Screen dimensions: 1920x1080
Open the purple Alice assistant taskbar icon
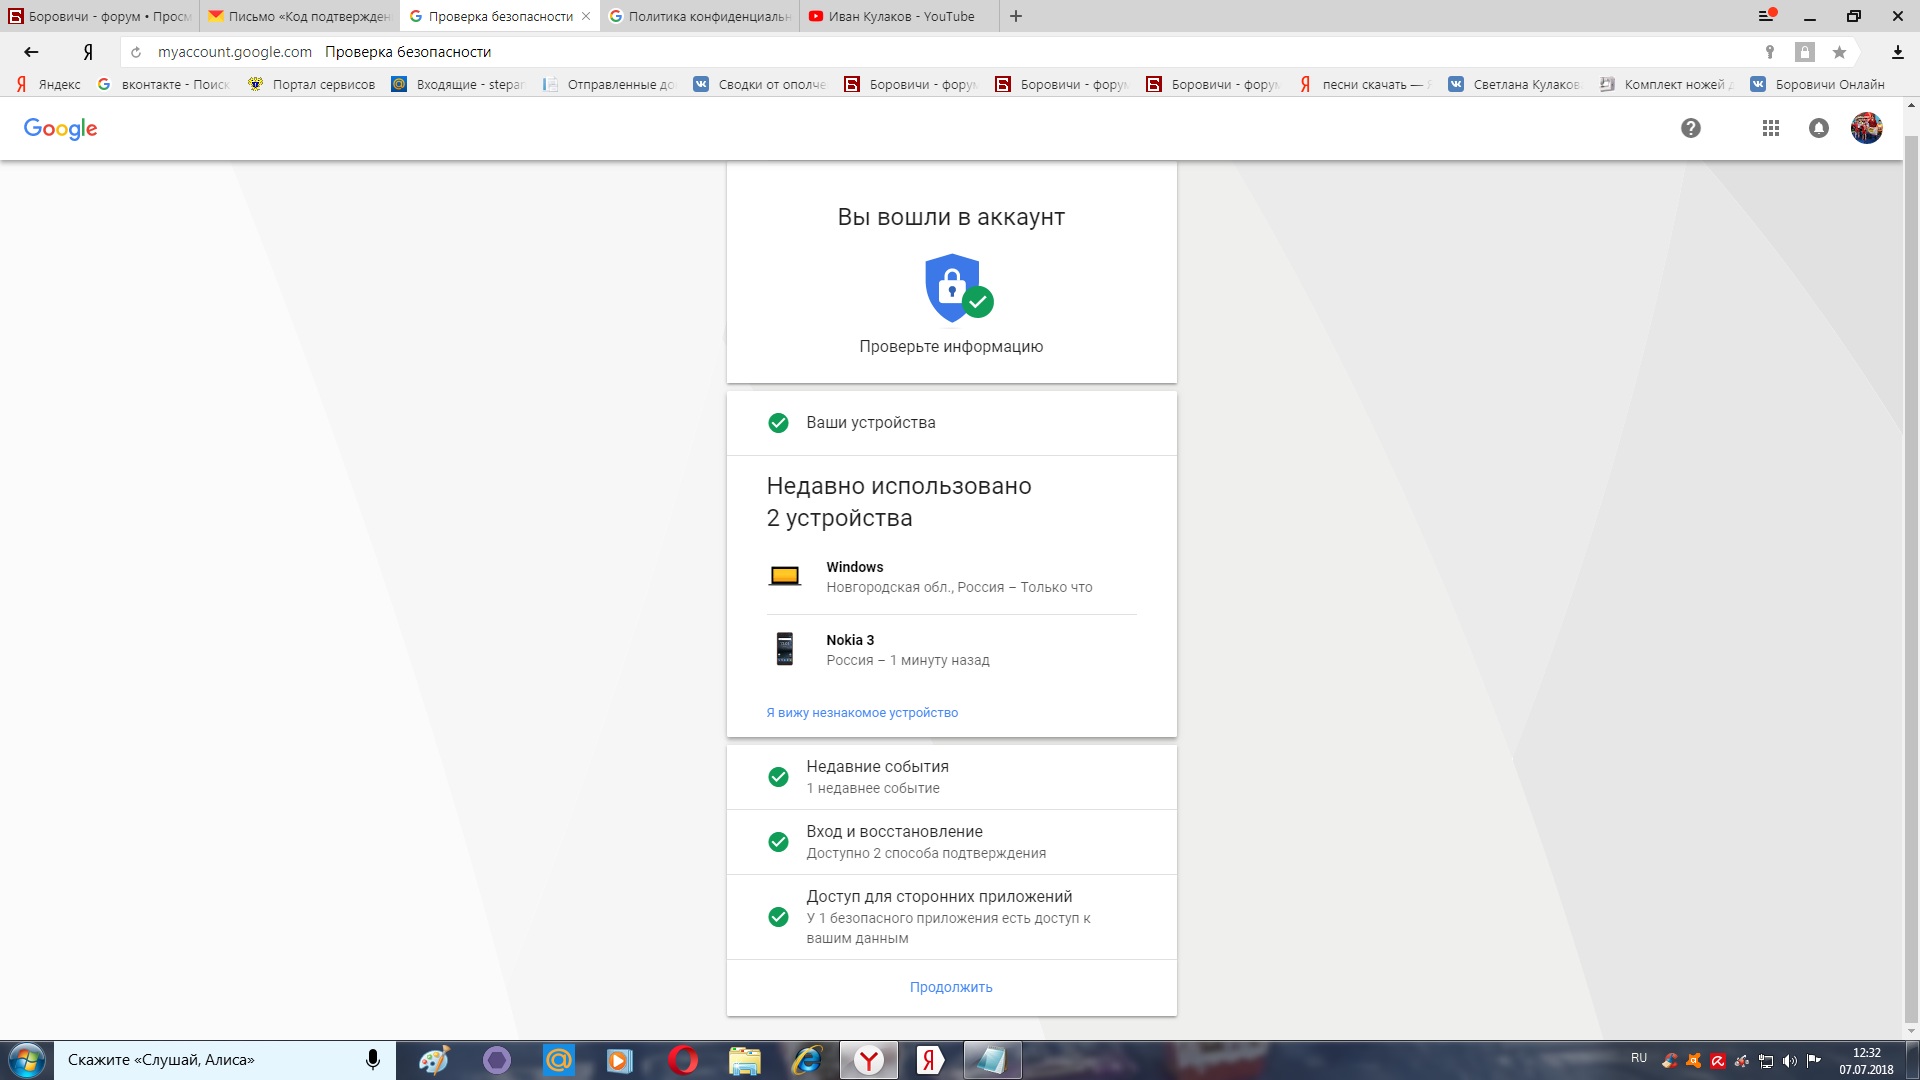[497, 1060]
